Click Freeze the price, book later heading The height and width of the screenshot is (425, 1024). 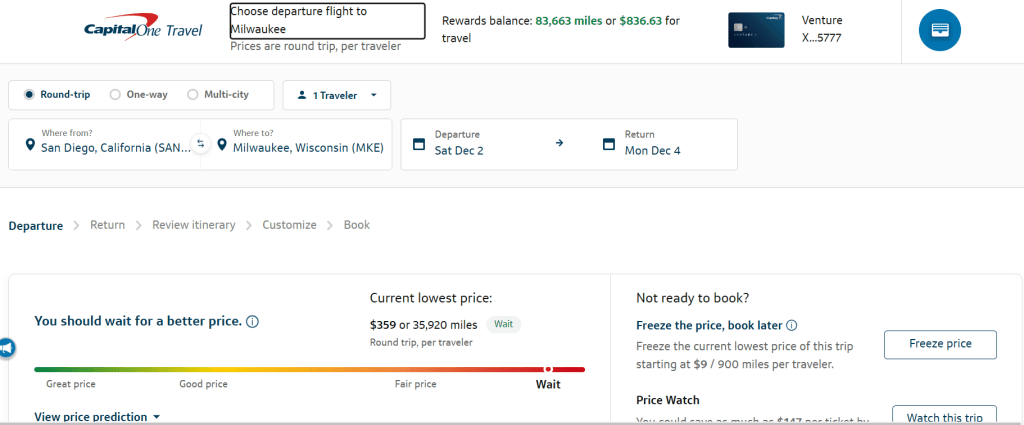click(x=709, y=325)
